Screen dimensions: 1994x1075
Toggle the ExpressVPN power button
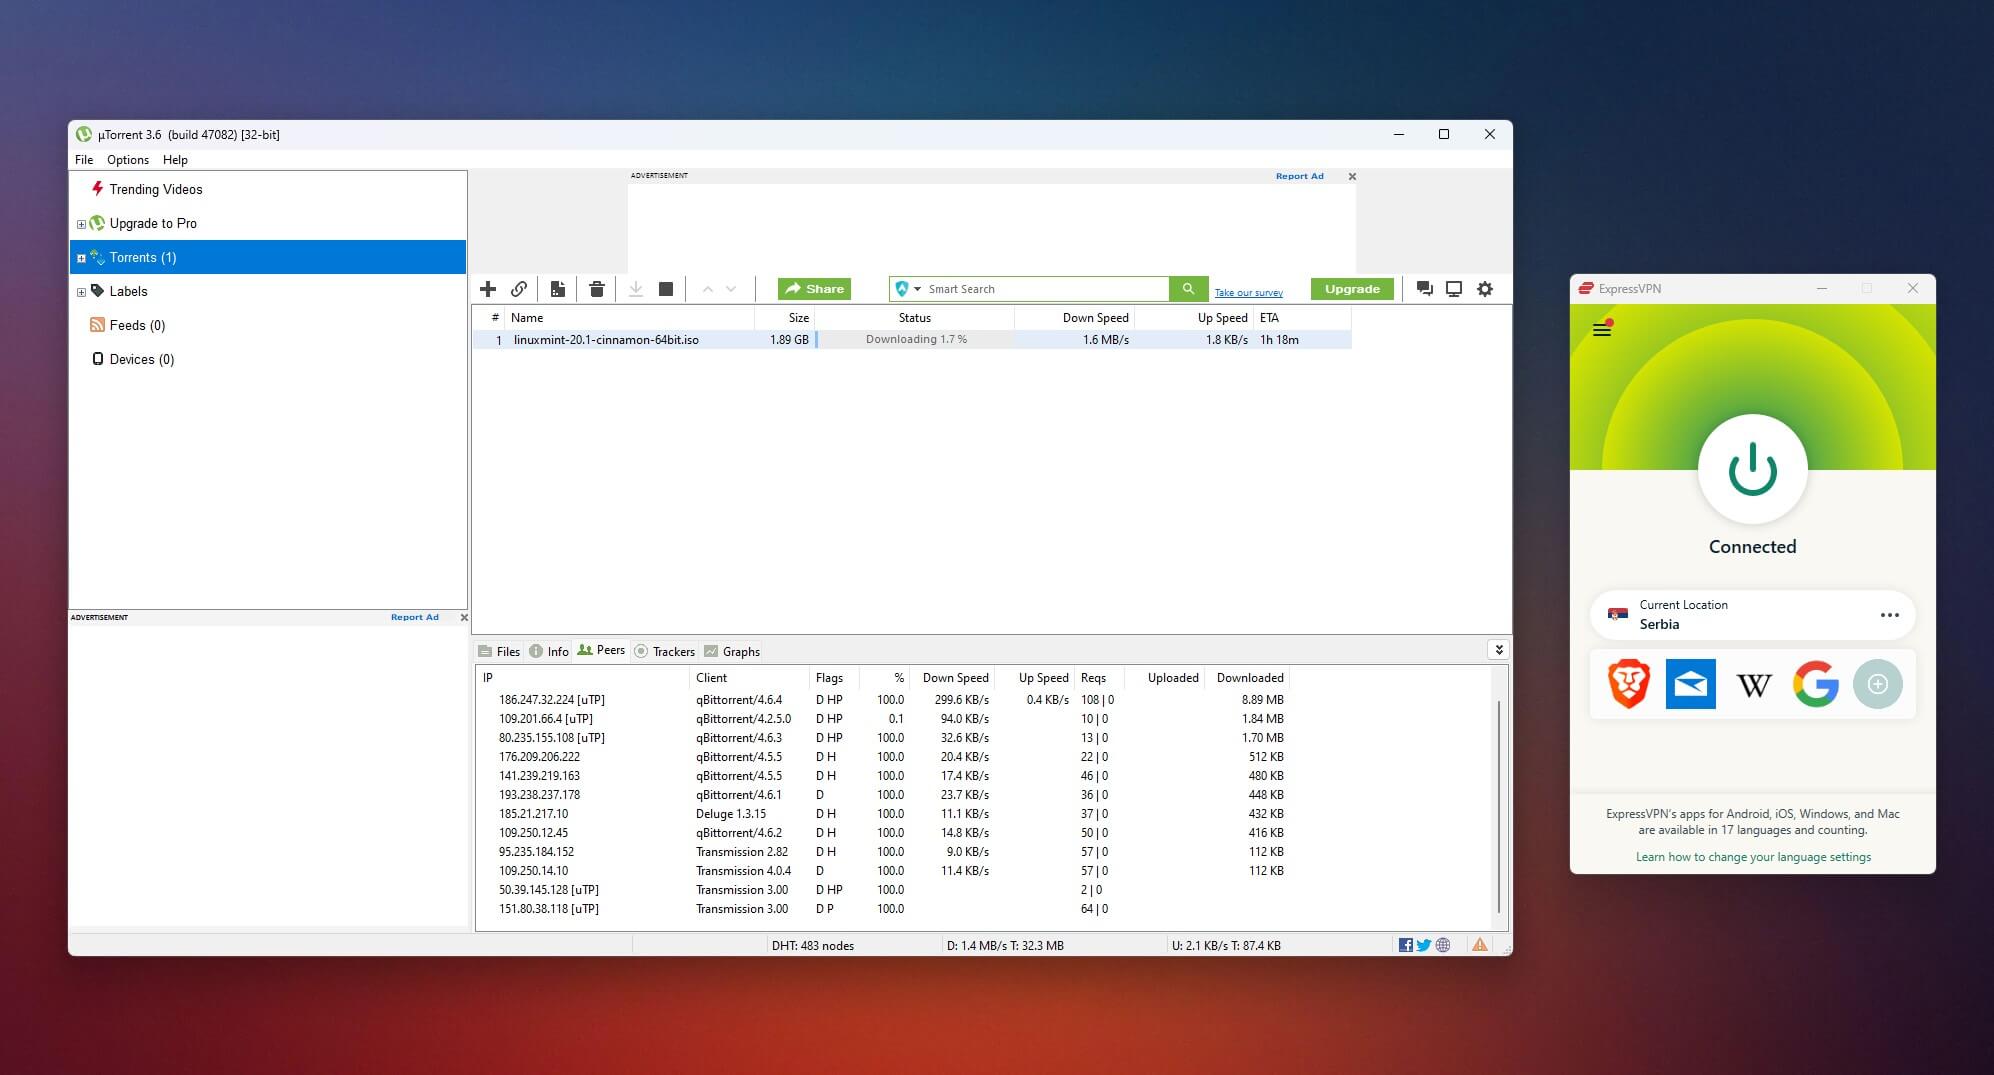point(1753,470)
